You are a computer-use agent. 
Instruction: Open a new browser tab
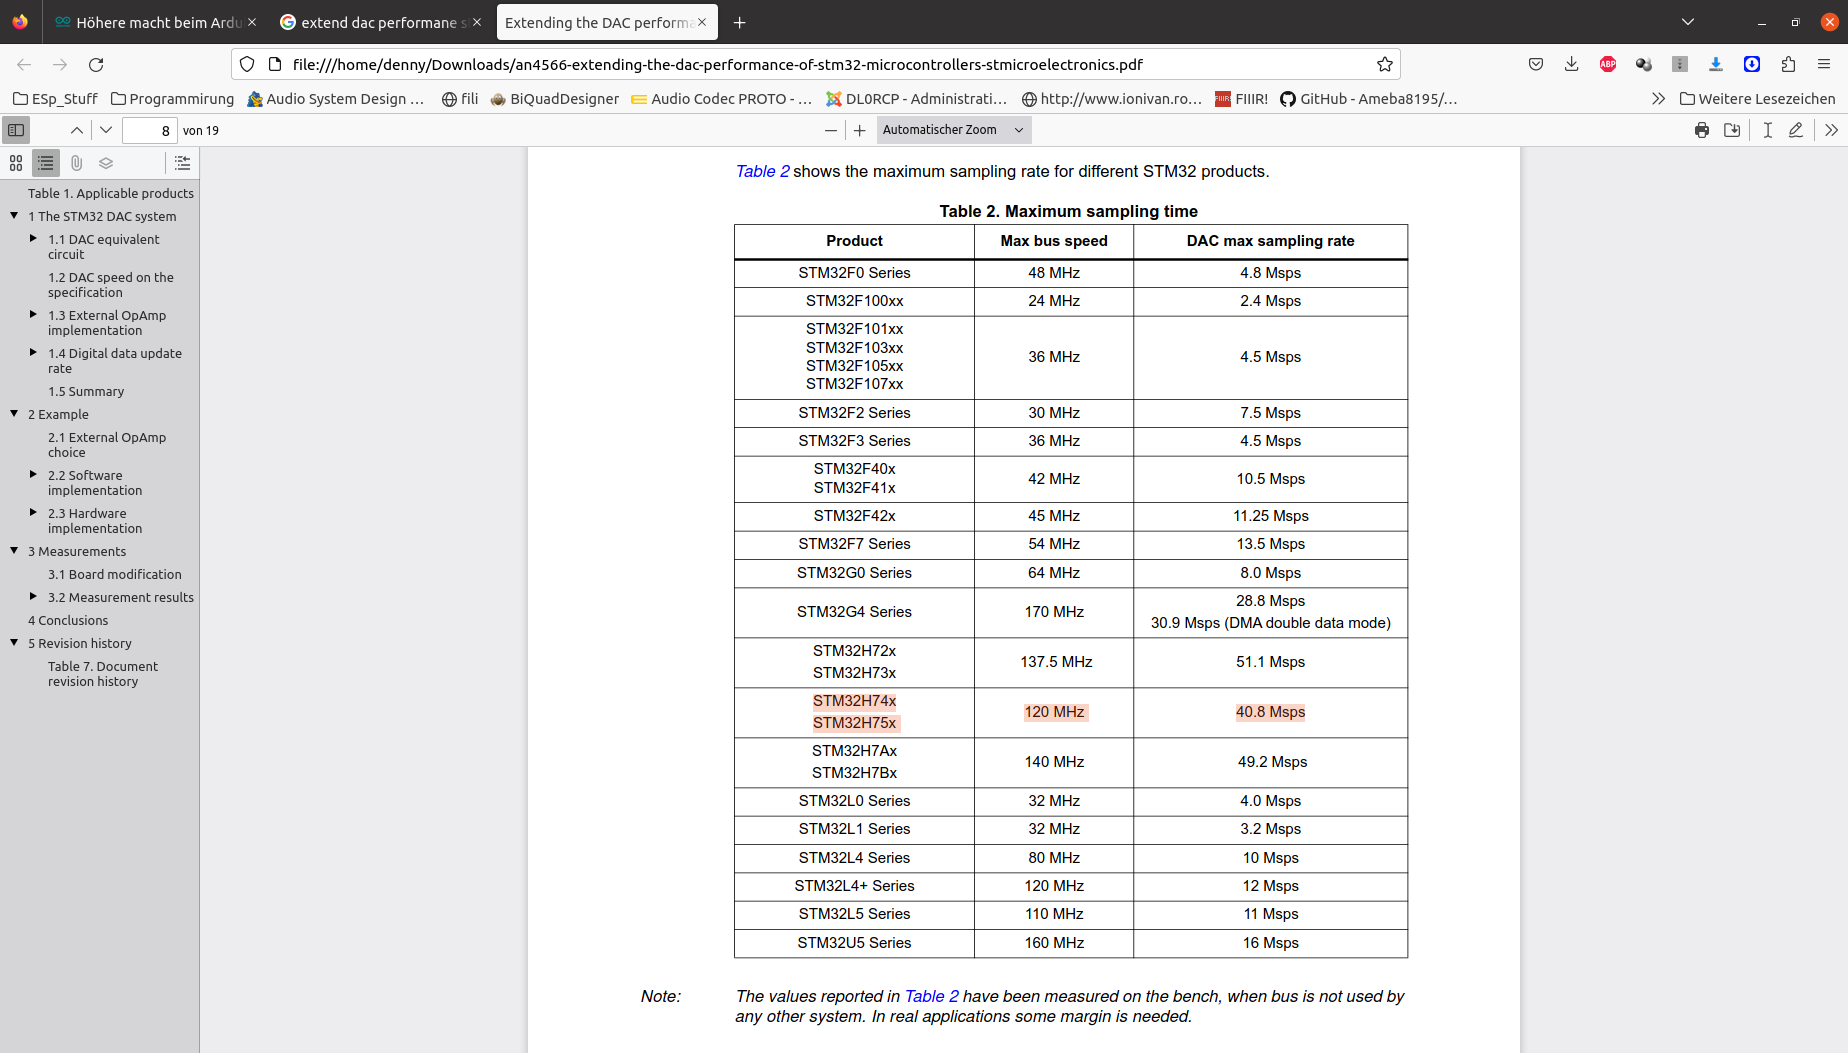(x=740, y=22)
